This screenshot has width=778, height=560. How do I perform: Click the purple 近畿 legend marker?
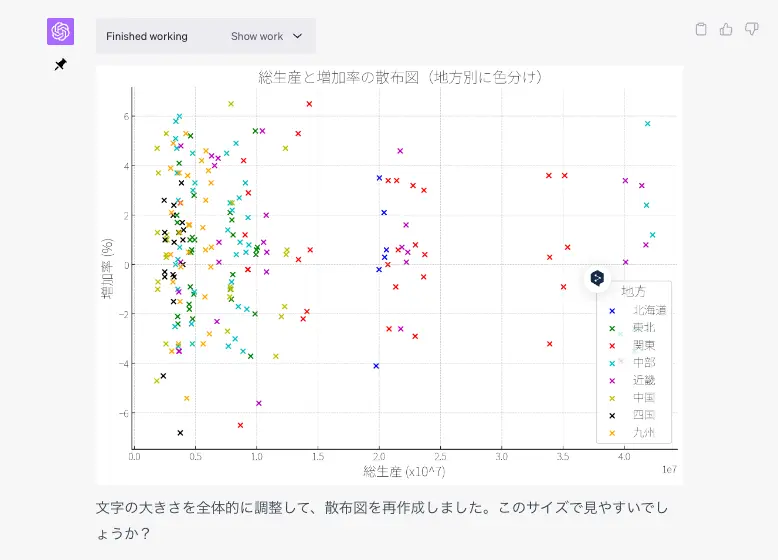[x=612, y=380]
